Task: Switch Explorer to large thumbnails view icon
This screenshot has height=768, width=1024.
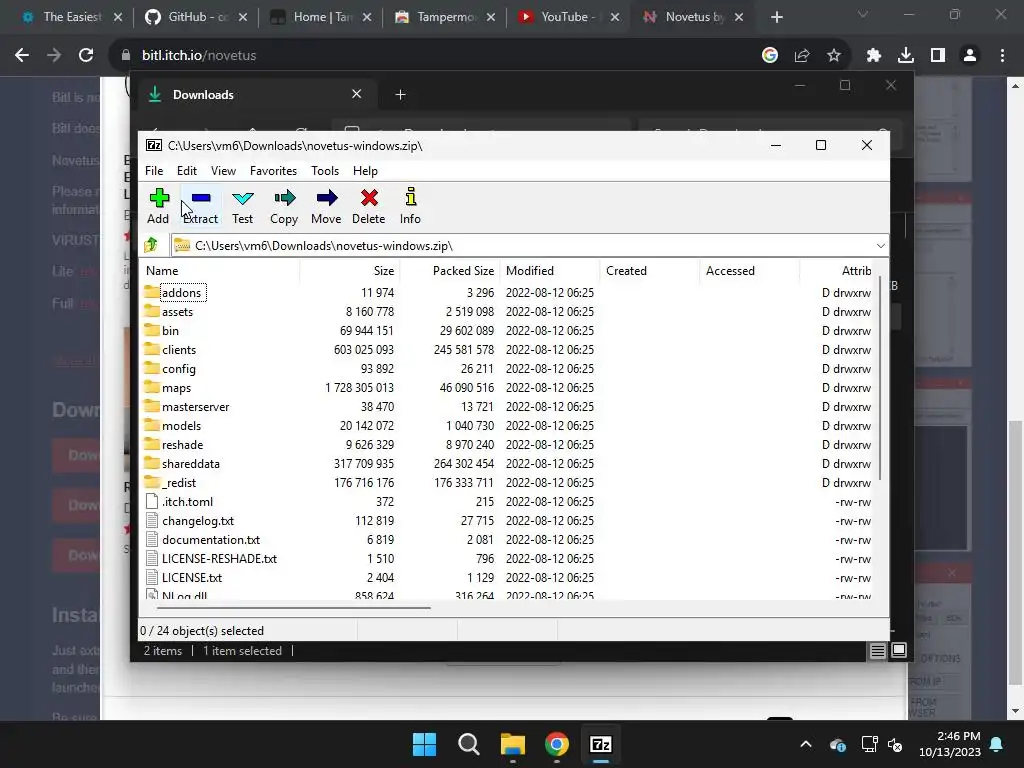Action: pyautogui.click(x=899, y=650)
